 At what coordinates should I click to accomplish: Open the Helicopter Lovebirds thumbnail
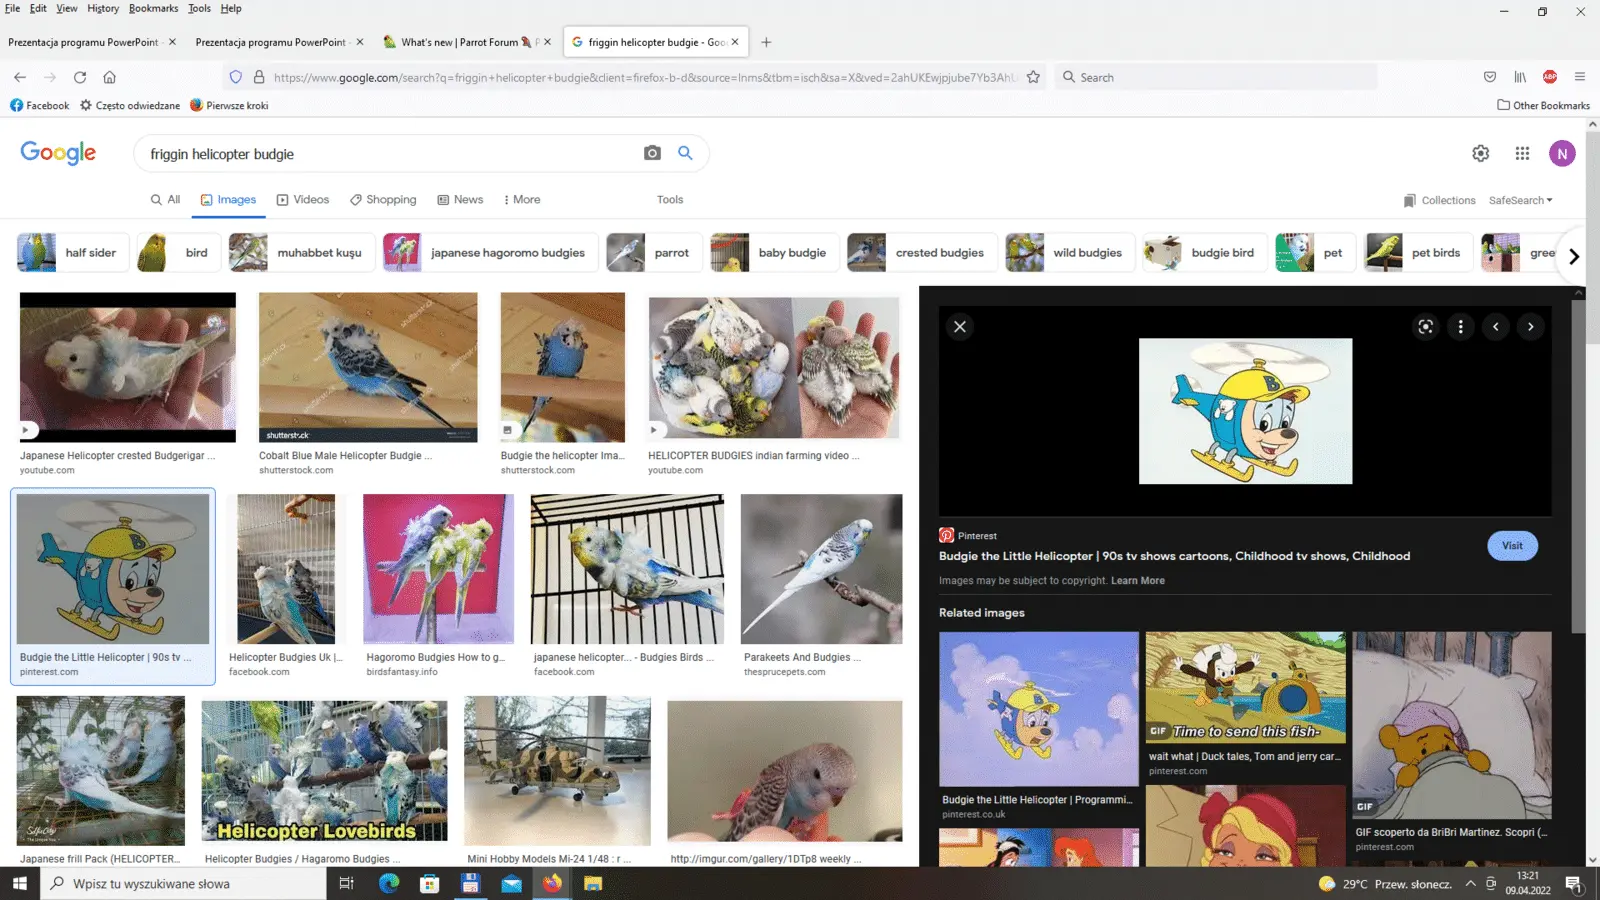click(324, 770)
